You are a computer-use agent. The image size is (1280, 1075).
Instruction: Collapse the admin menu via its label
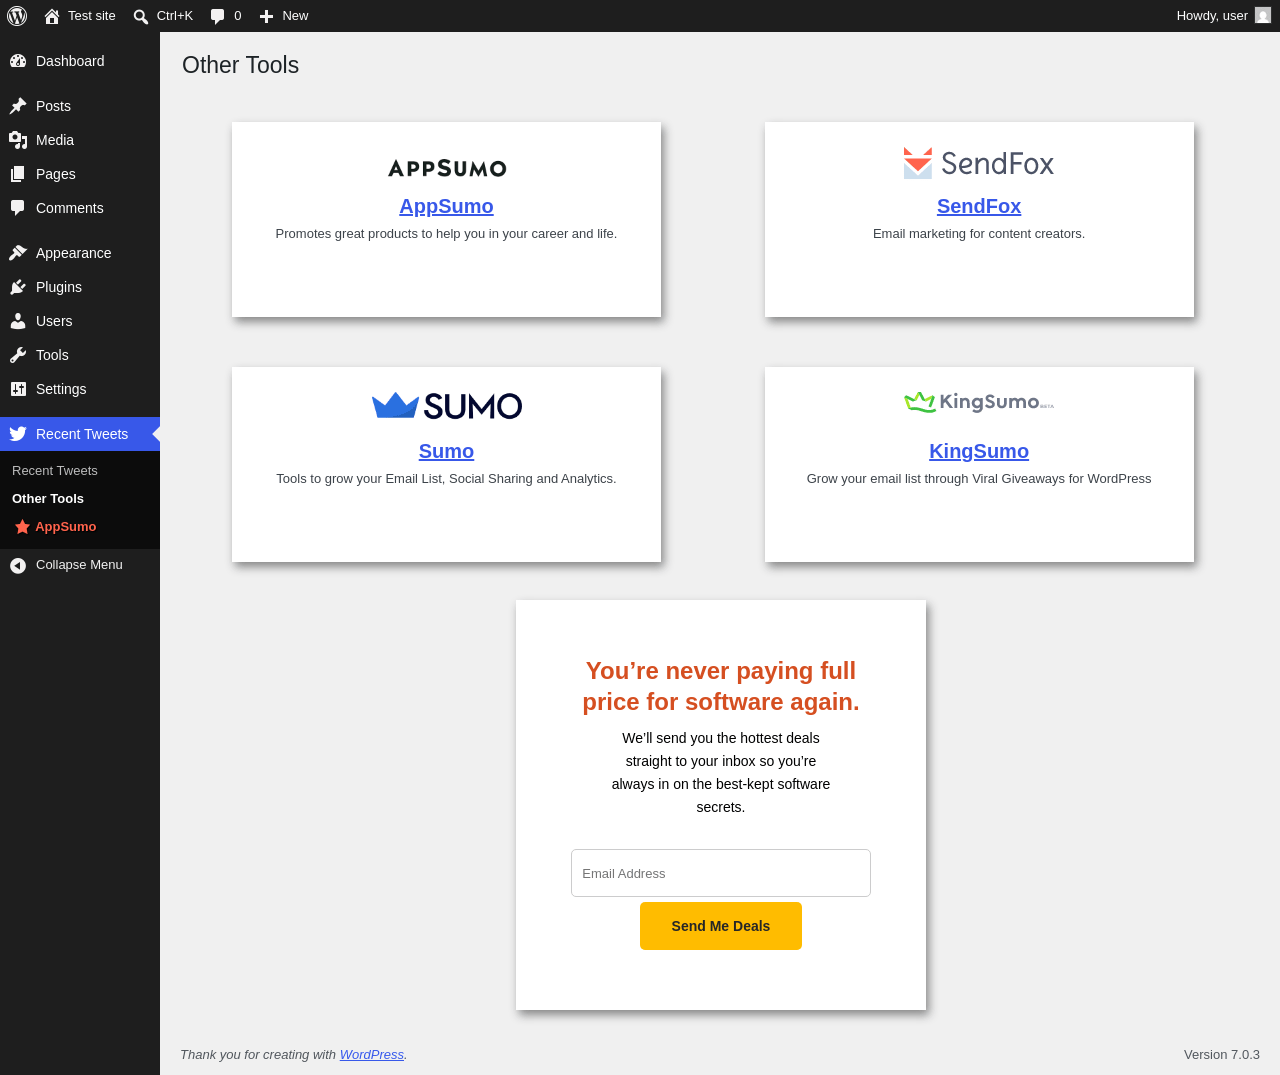79,565
